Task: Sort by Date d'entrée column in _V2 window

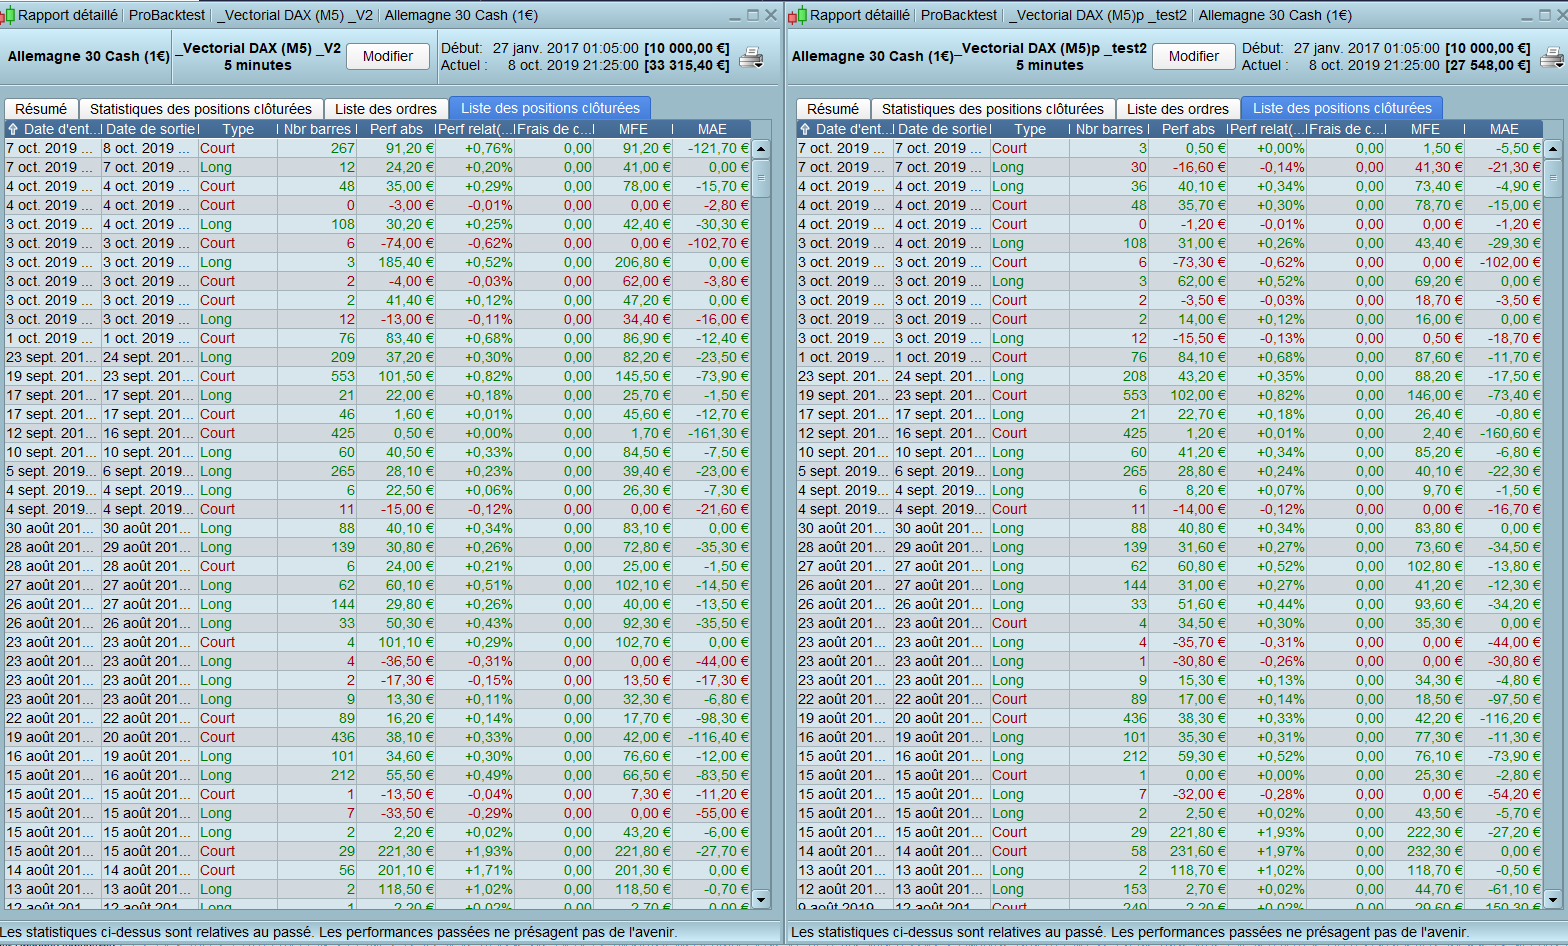Action: (53, 129)
